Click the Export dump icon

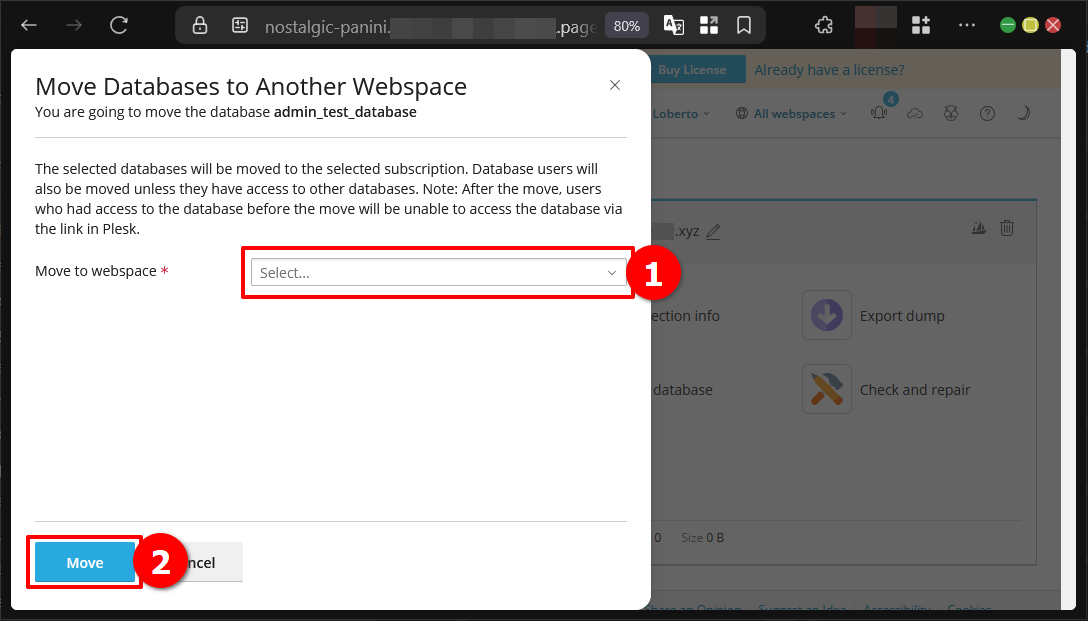tap(827, 315)
